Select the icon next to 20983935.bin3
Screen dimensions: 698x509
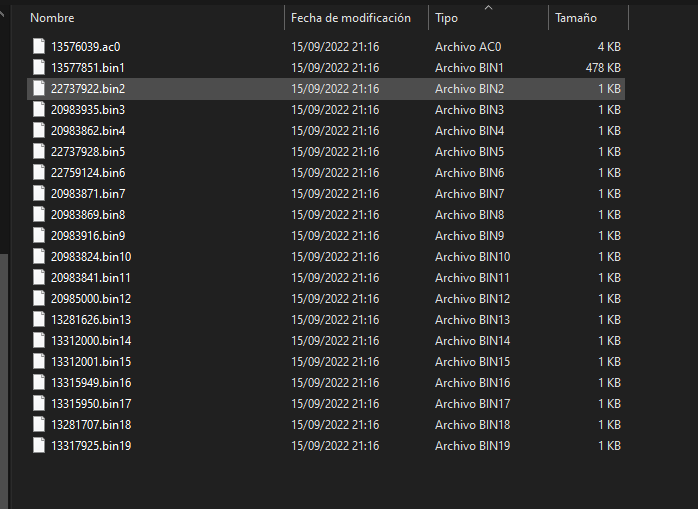click(x=39, y=110)
